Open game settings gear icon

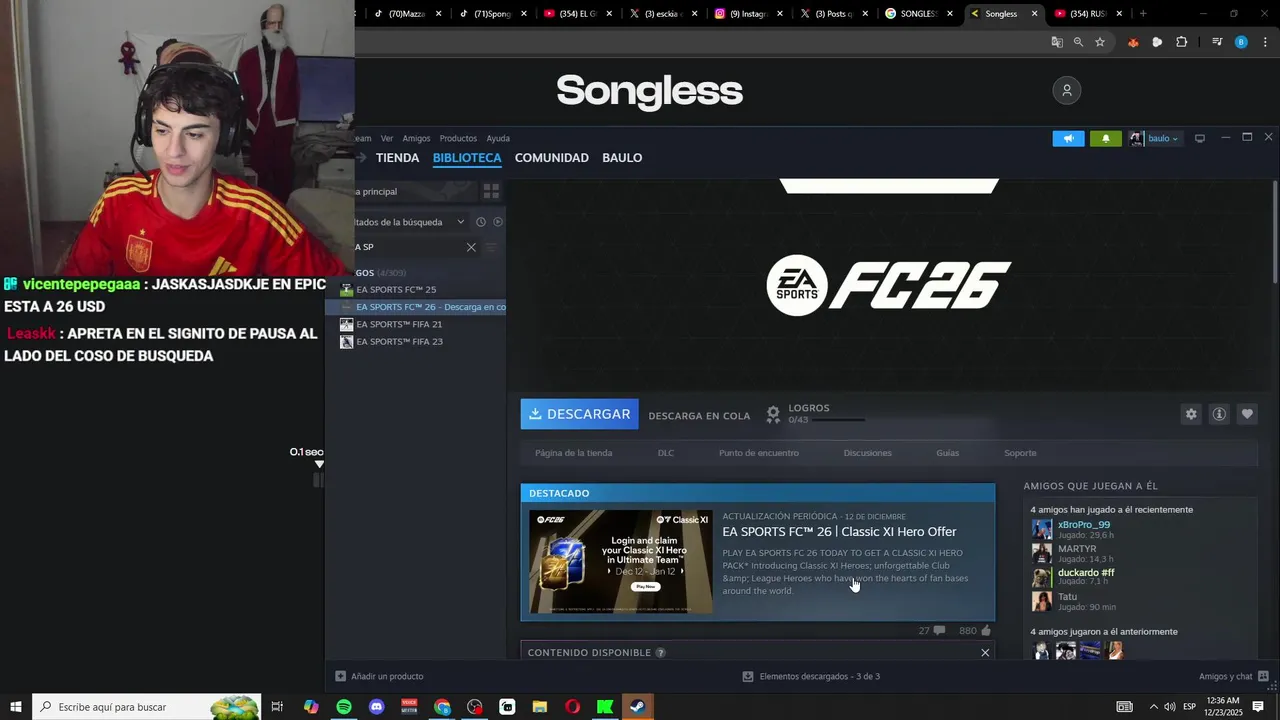(1190, 414)
